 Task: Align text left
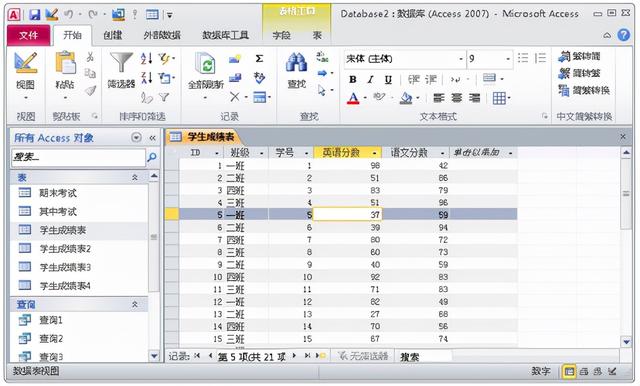click(x=439, y=98)
